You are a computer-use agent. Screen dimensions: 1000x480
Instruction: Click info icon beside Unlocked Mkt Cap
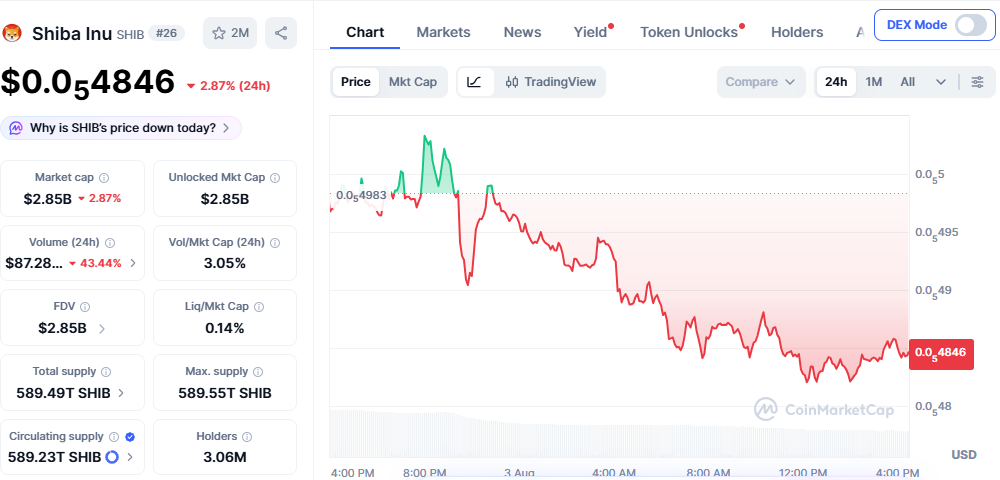click(276, 178)
